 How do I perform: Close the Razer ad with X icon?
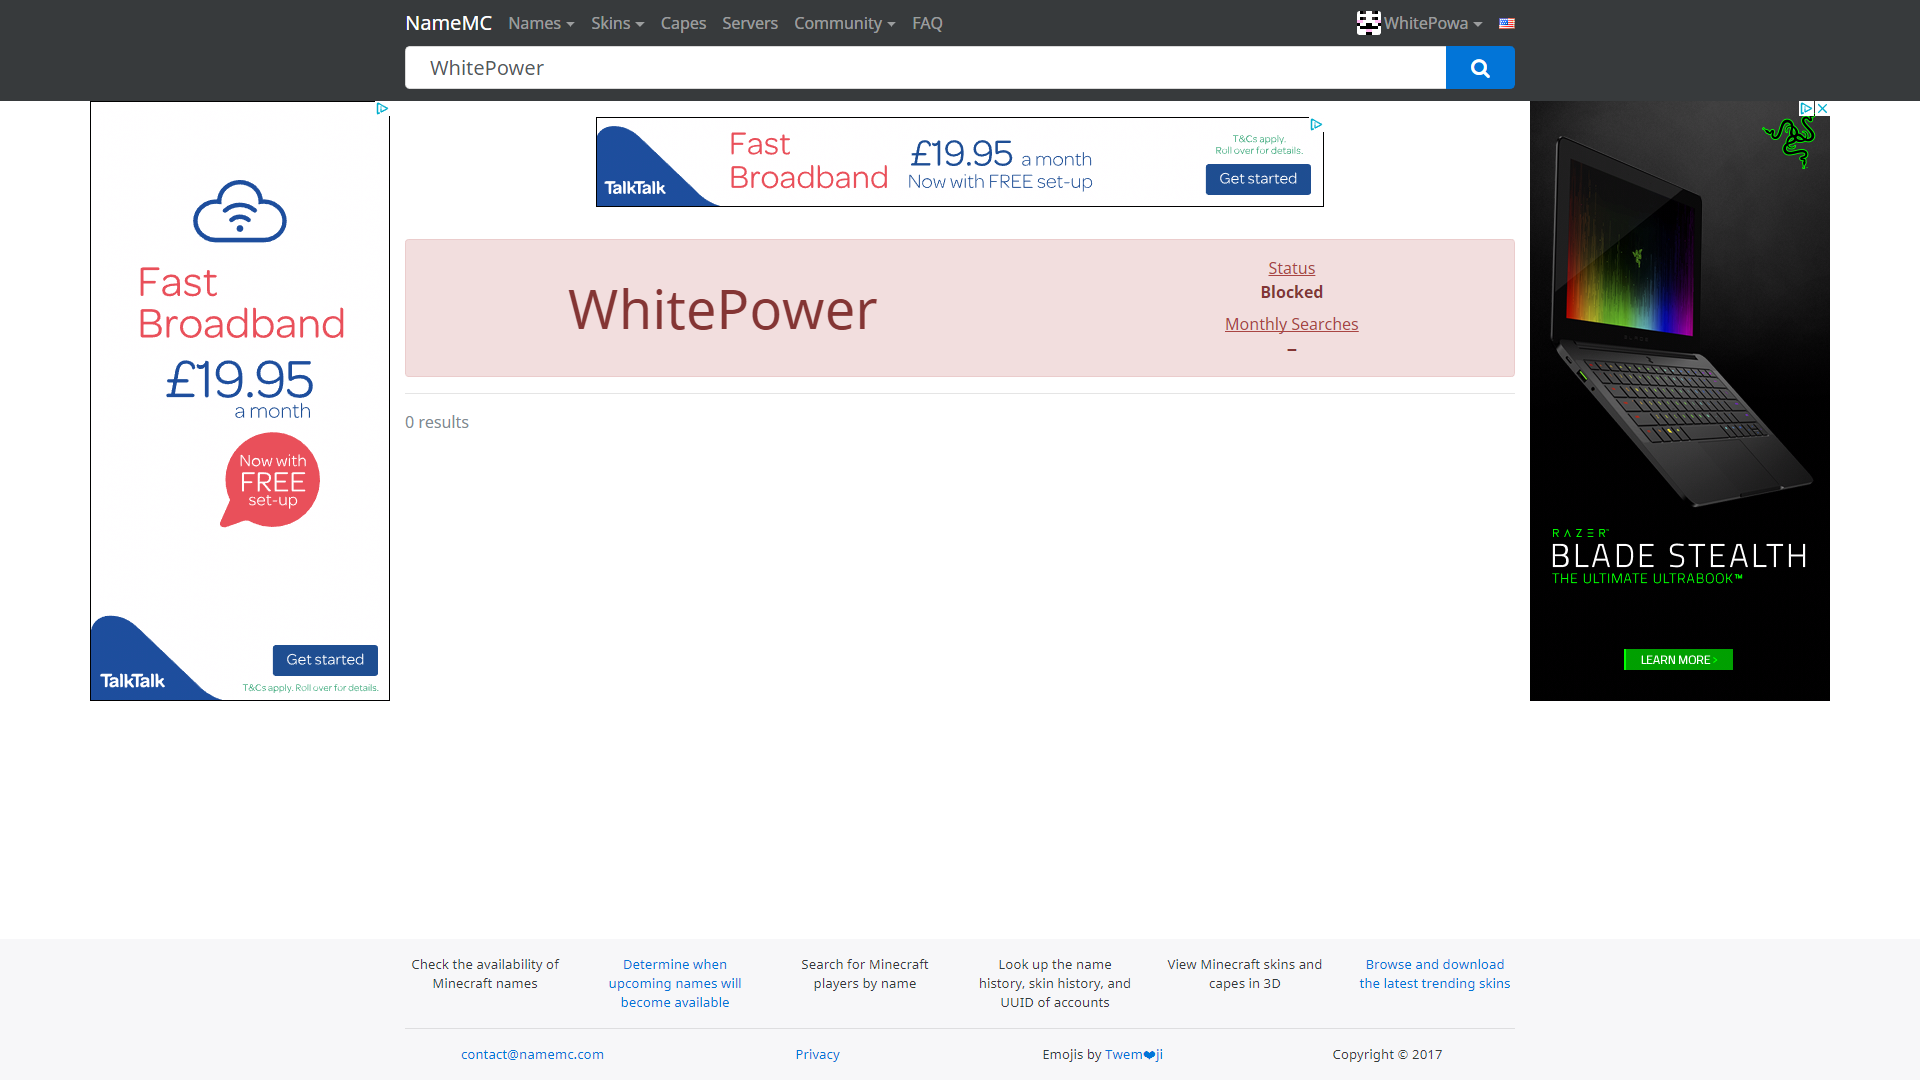[x=1822, y=108]
